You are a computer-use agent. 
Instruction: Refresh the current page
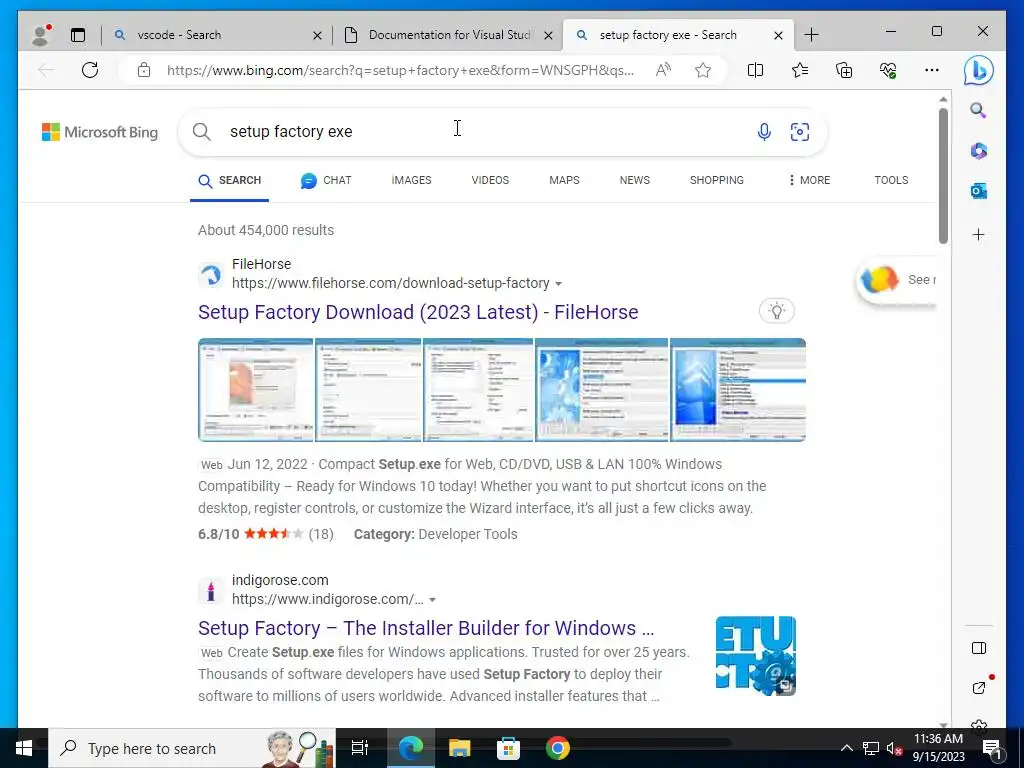90,70
